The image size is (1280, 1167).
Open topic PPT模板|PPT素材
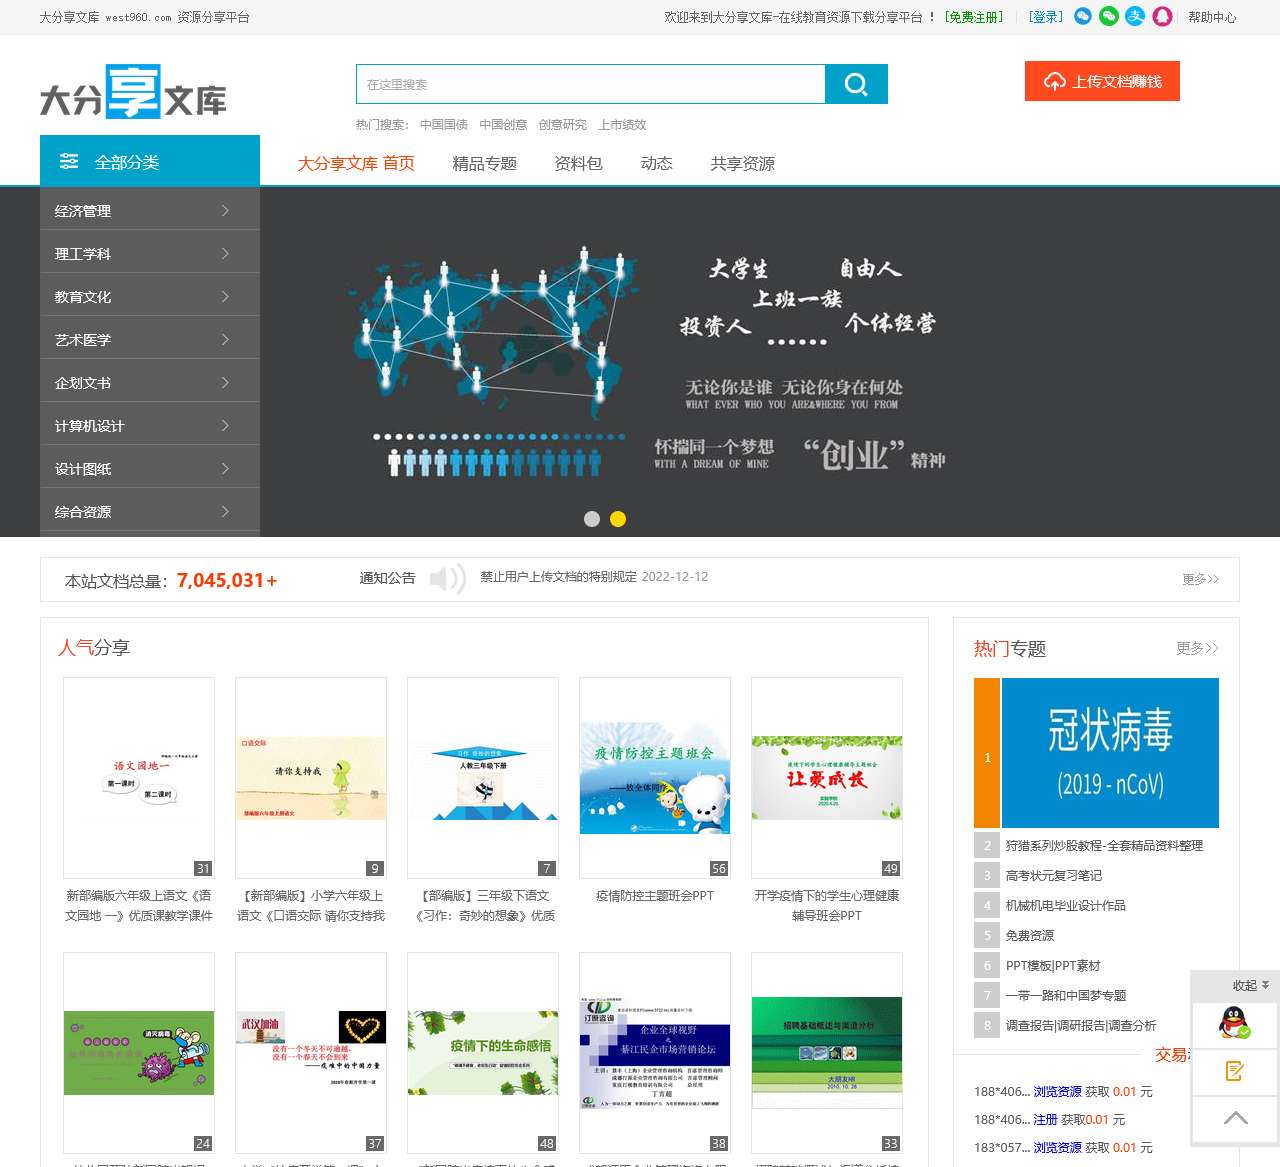tap(1052, 966)
